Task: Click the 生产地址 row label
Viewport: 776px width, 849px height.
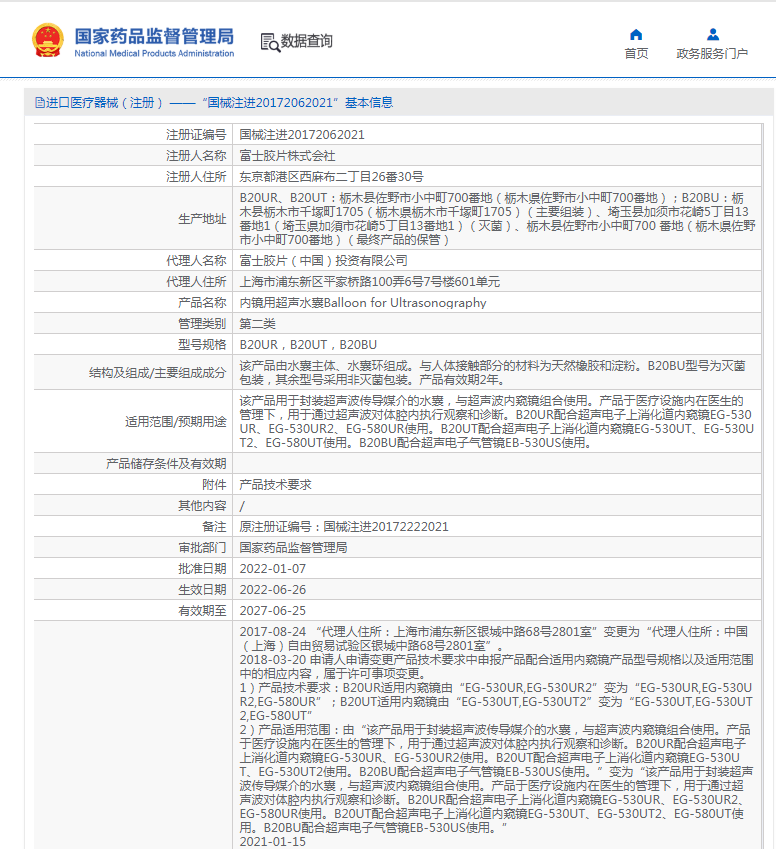Action: tap(202, 219)
